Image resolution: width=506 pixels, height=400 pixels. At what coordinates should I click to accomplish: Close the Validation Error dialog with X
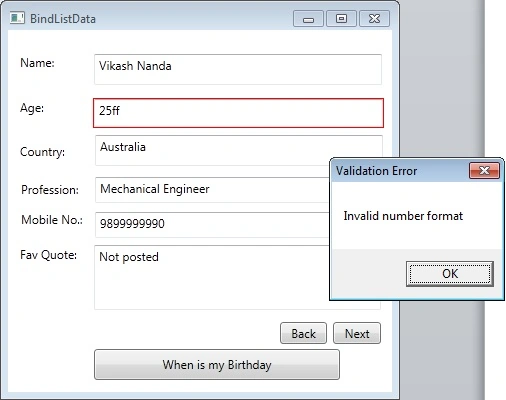[484, 171]
